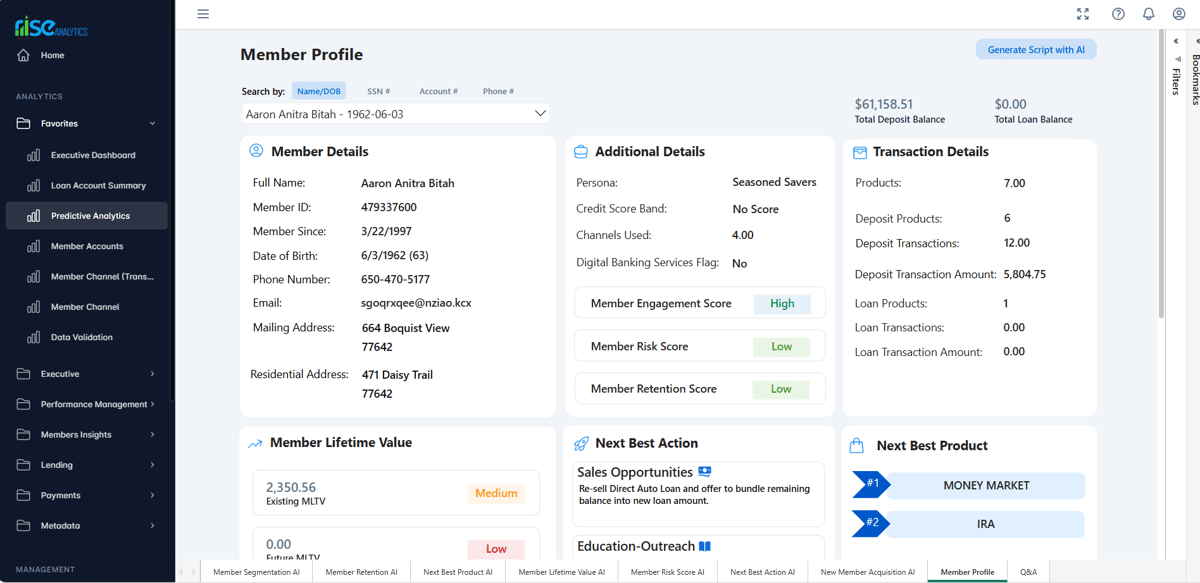Click the Payments folder icon
The height and width of the screenshot is (583, 1200).
coord(23,495)
